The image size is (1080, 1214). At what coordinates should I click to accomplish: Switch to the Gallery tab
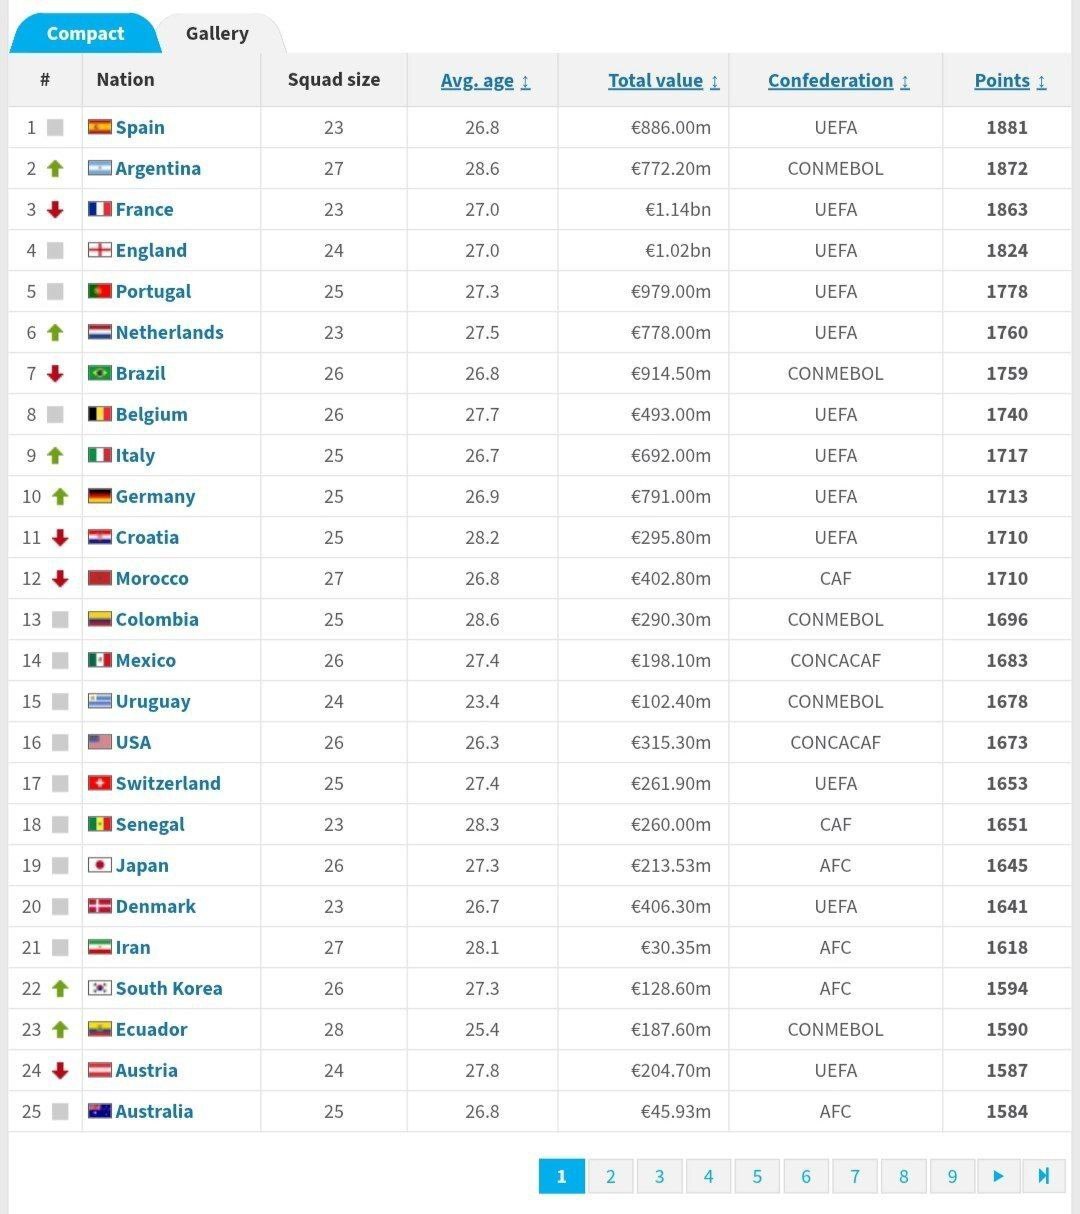coord(217,33)
